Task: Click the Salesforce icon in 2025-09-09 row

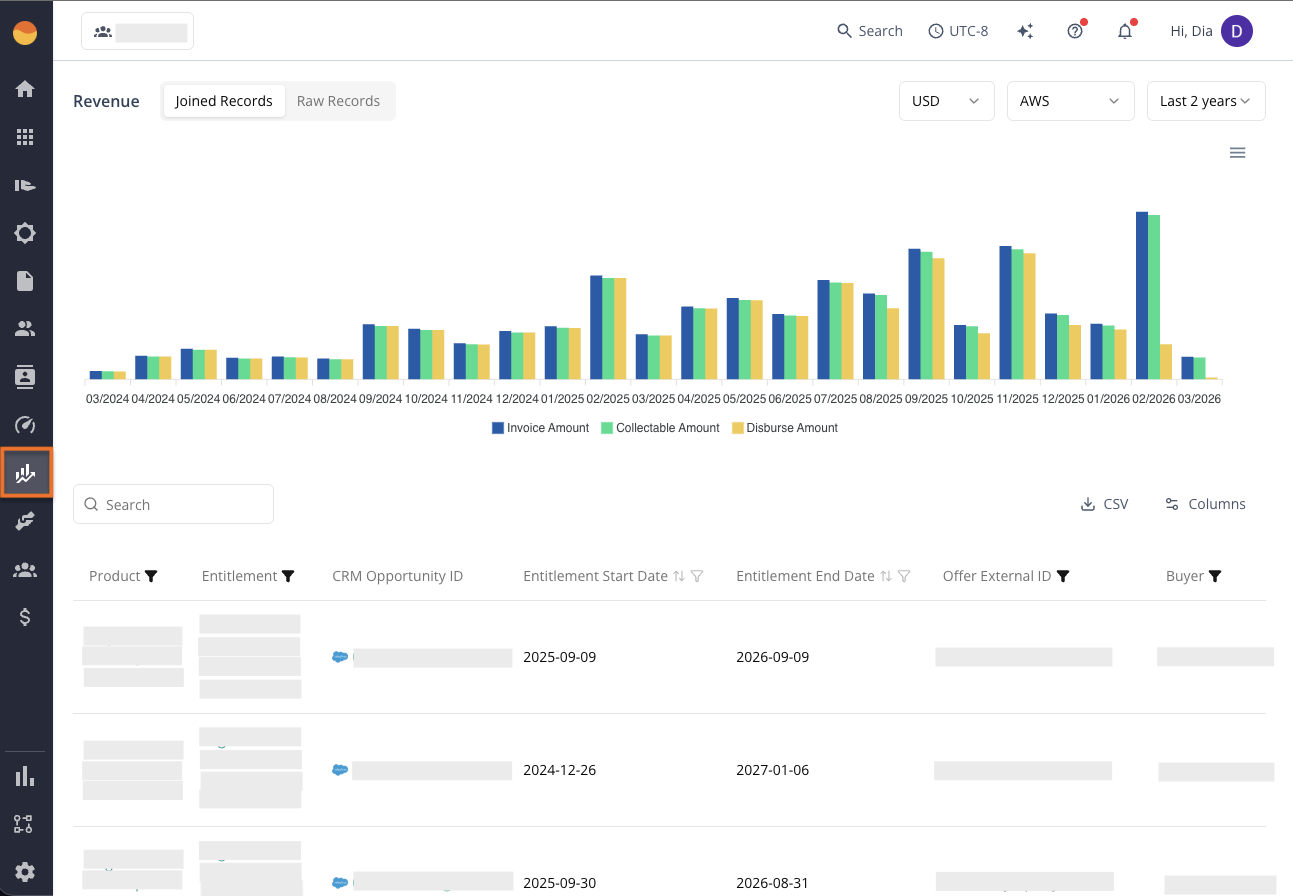Action: tap(340, 657)
